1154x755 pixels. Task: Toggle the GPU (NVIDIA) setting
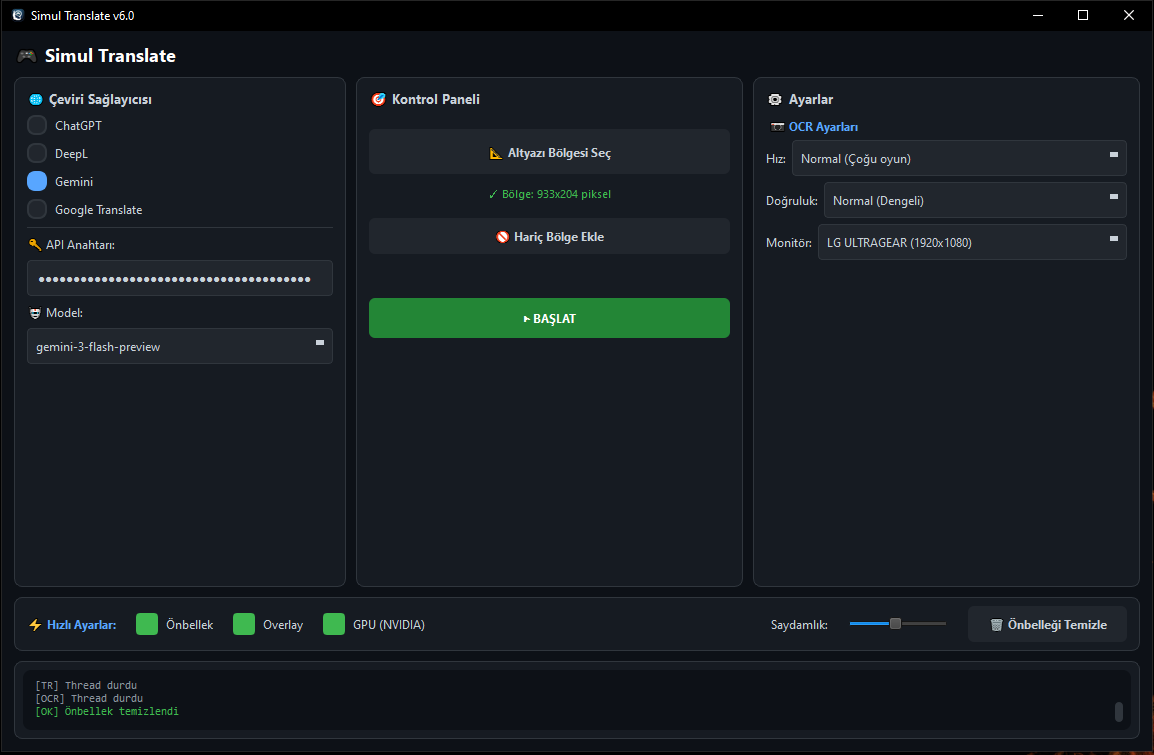tap(334, 625)
